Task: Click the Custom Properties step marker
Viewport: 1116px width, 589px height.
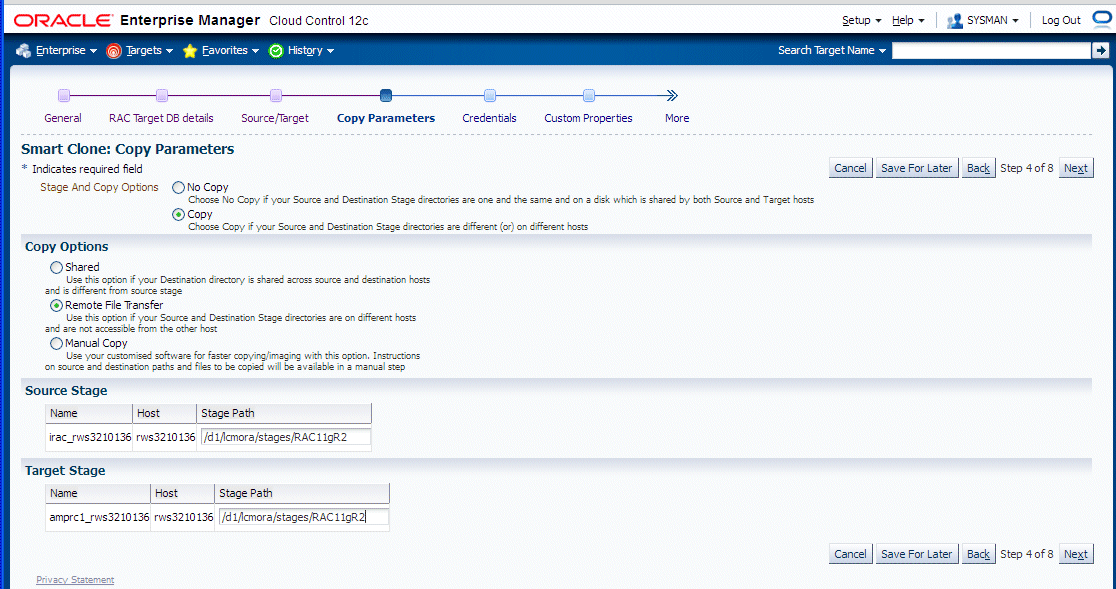Action: click(x=589, y=95)
